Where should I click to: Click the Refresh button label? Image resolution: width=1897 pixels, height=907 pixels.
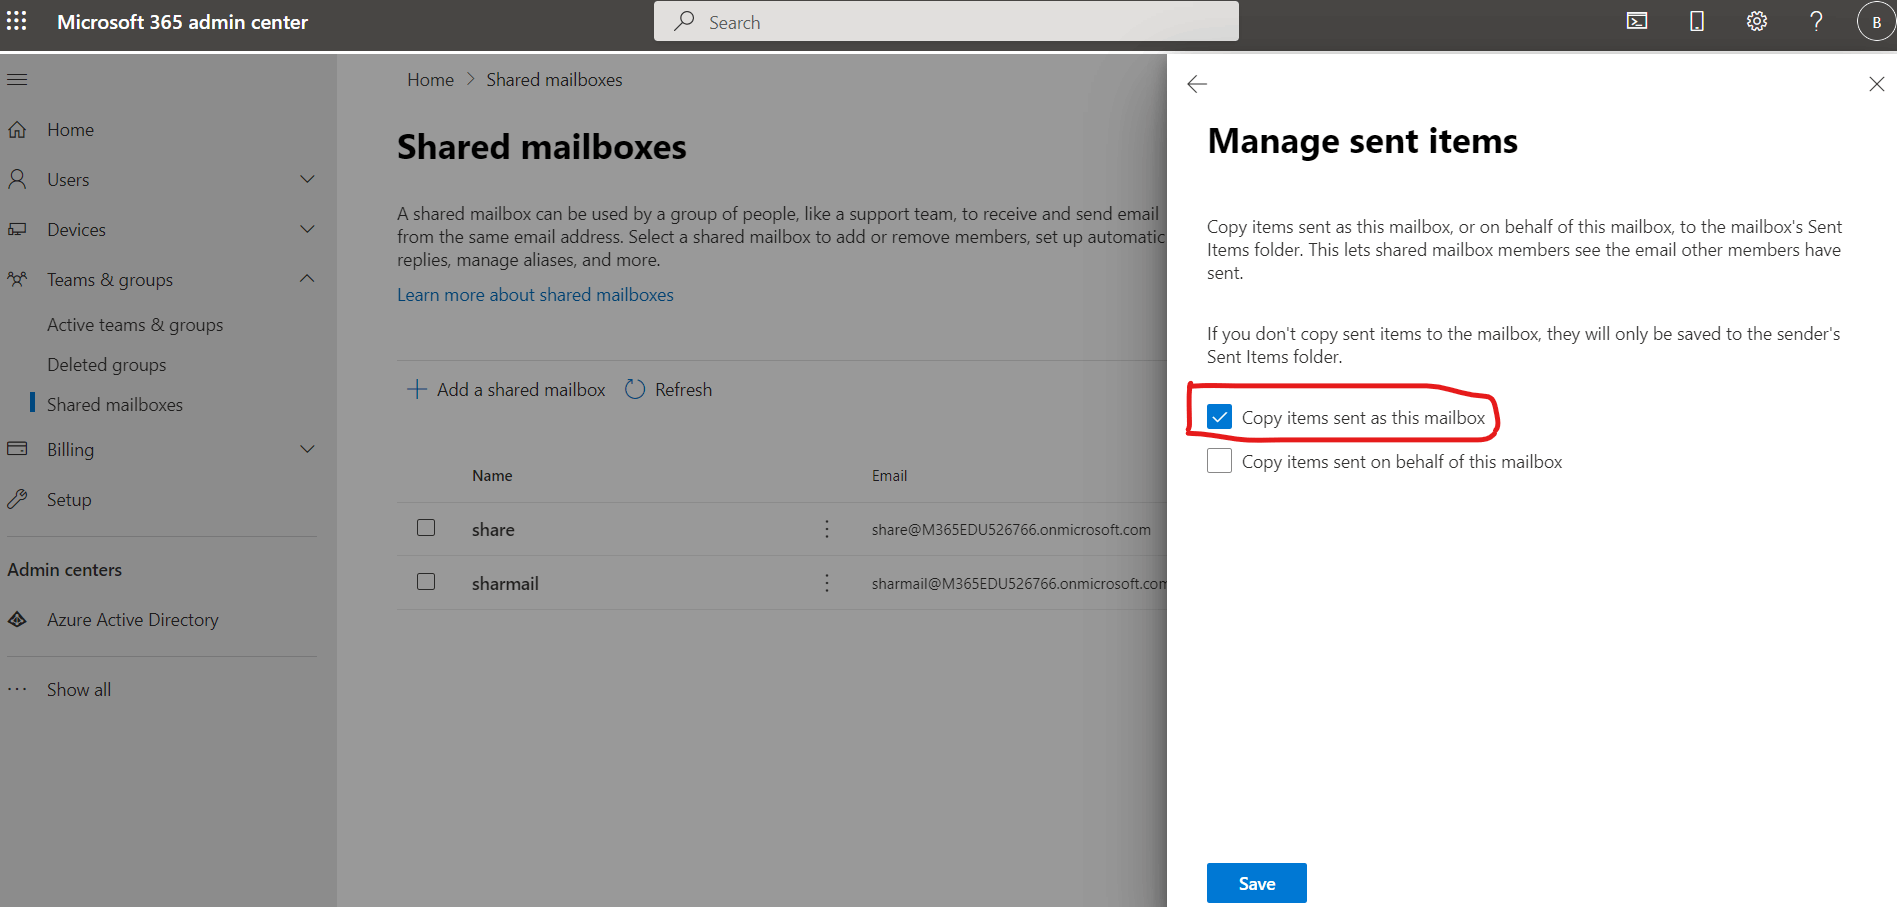684,390
